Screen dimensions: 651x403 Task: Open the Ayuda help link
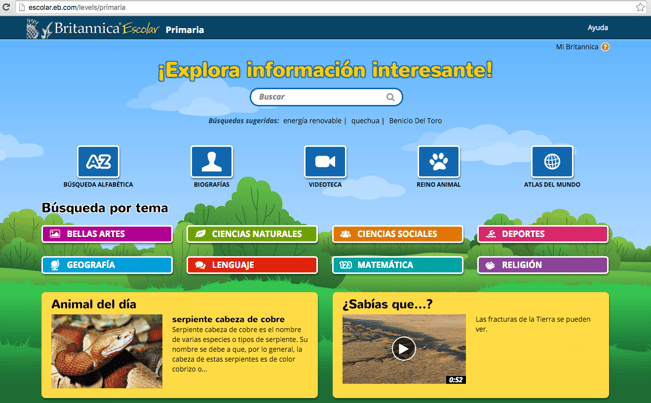(x=598, y=28)
